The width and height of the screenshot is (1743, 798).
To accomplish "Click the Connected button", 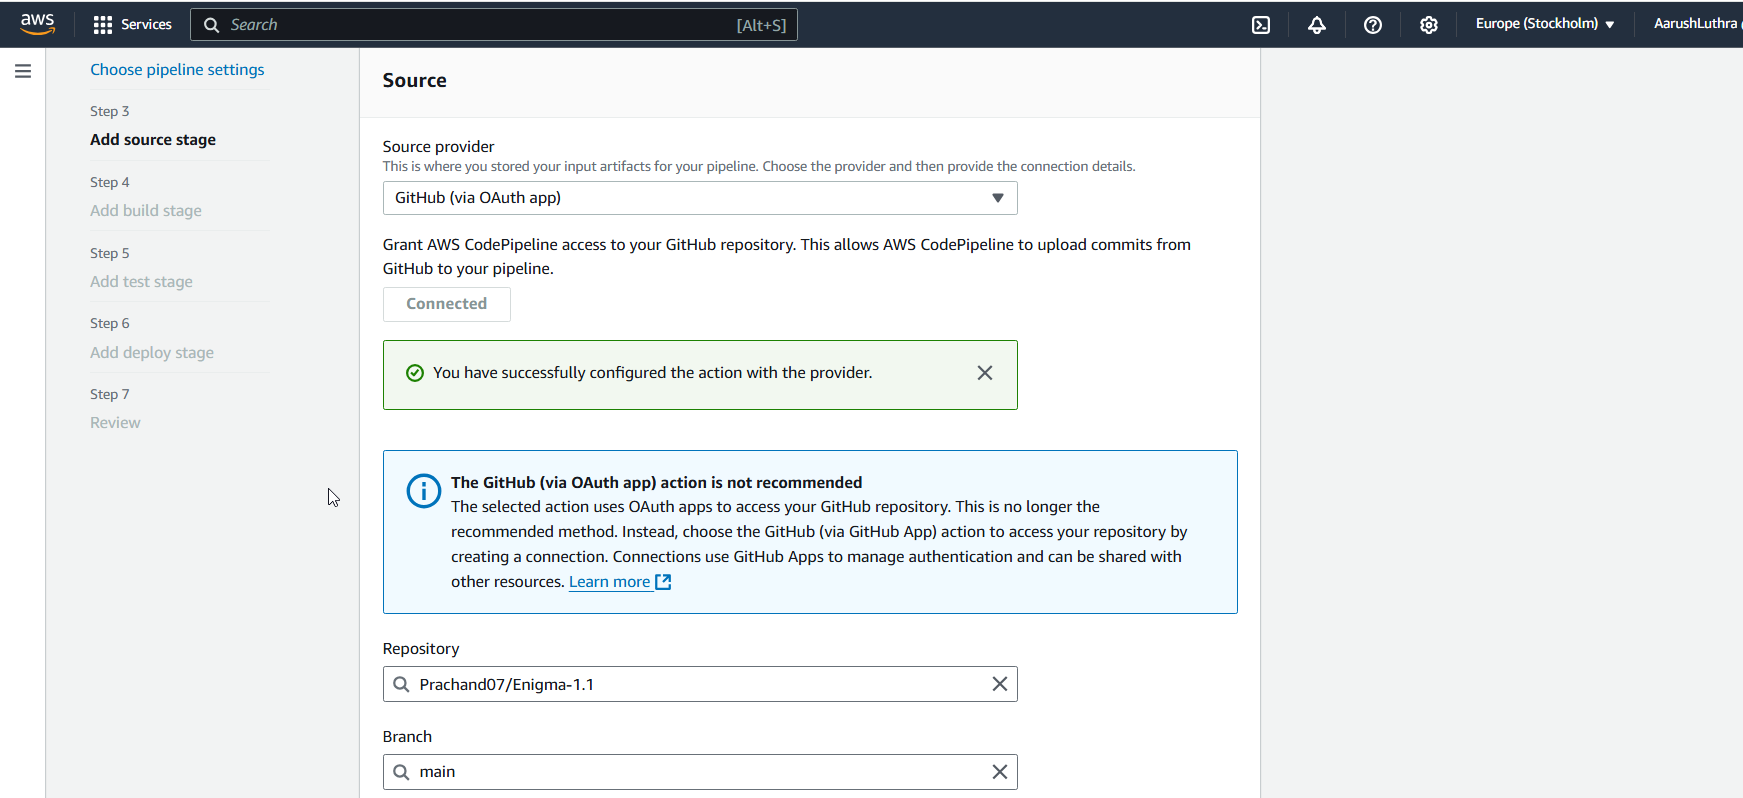I will (x=447, y=304).
